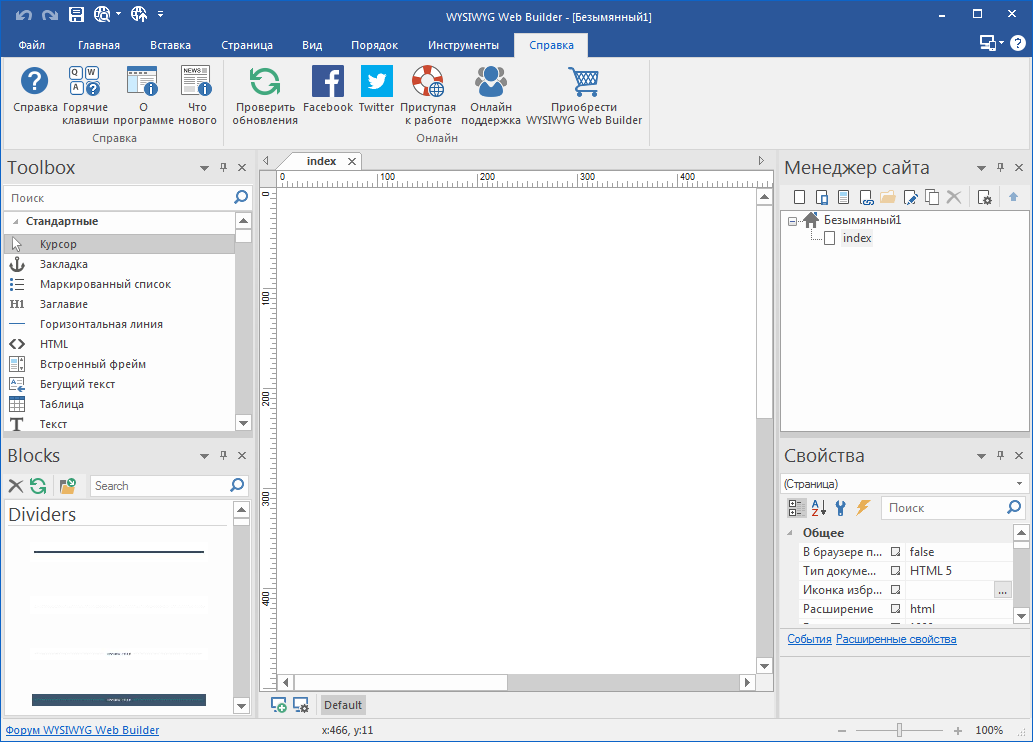
Task: Pin the Blocks panel
Action: tap(223, 455)
